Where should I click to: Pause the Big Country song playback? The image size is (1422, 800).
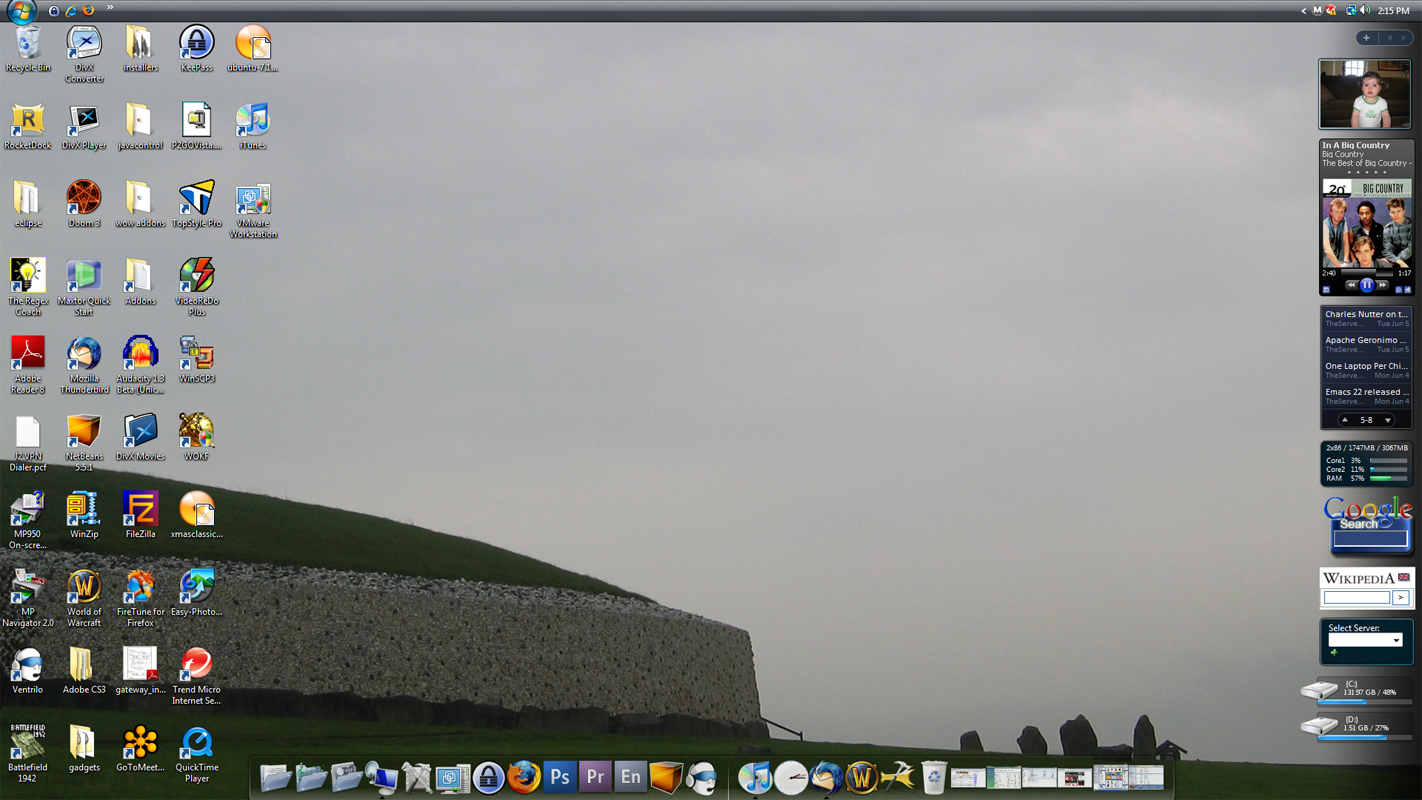tap(1366, 285)
